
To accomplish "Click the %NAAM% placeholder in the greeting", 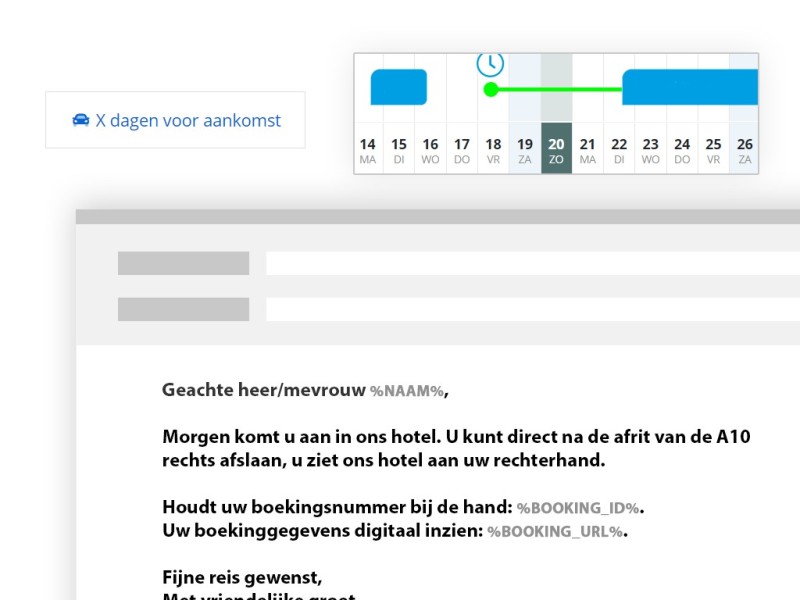I will coord(404,392).
